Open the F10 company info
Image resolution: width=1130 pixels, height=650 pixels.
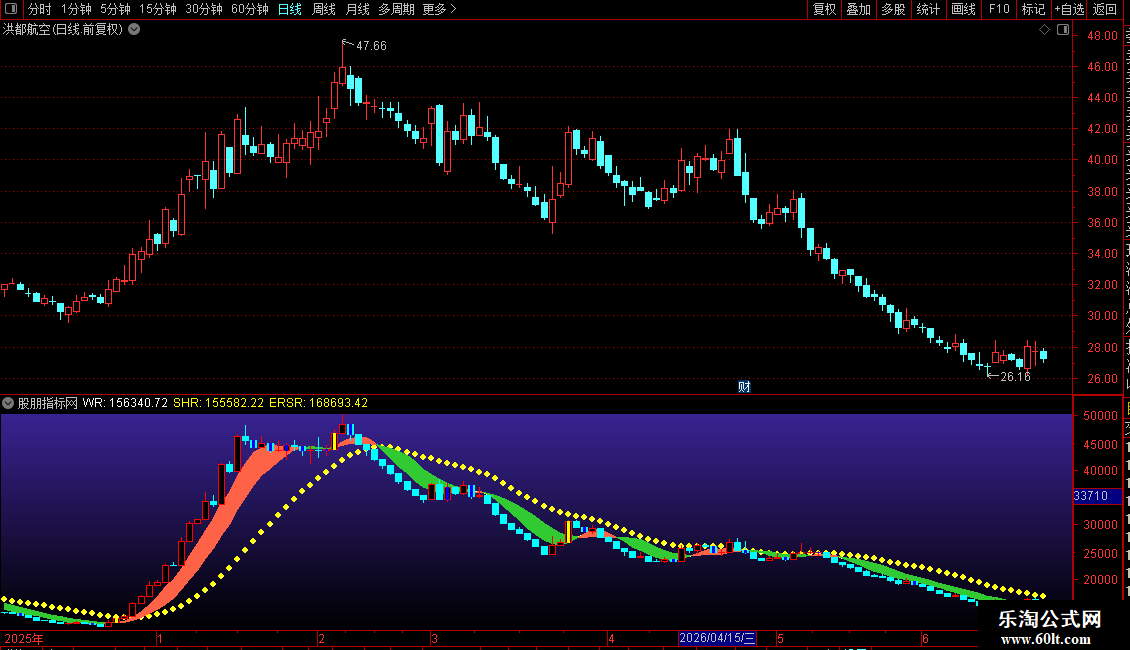[999, 9]
